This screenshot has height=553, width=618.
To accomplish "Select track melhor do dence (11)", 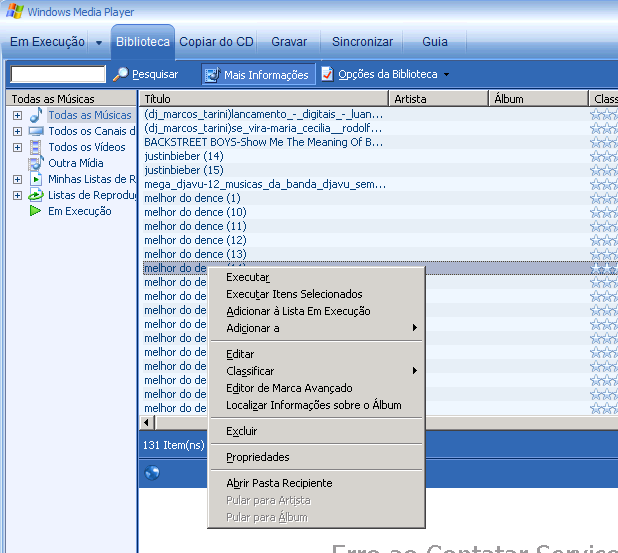I will (x=195, y=226).
